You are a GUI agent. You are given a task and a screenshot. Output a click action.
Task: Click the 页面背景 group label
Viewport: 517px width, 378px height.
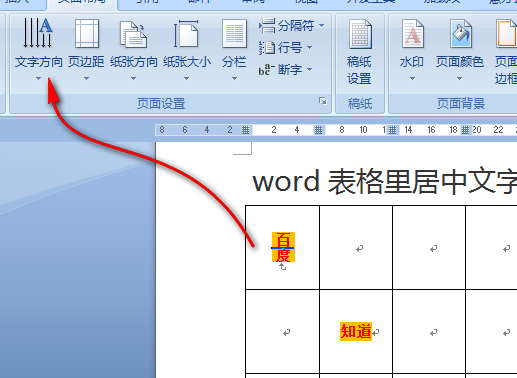coord(461,104)
